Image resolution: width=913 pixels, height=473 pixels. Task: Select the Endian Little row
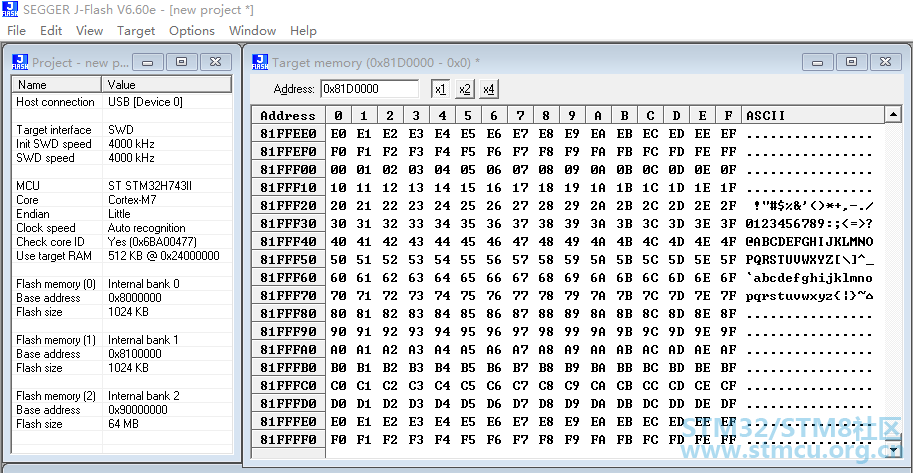point(121,214)
